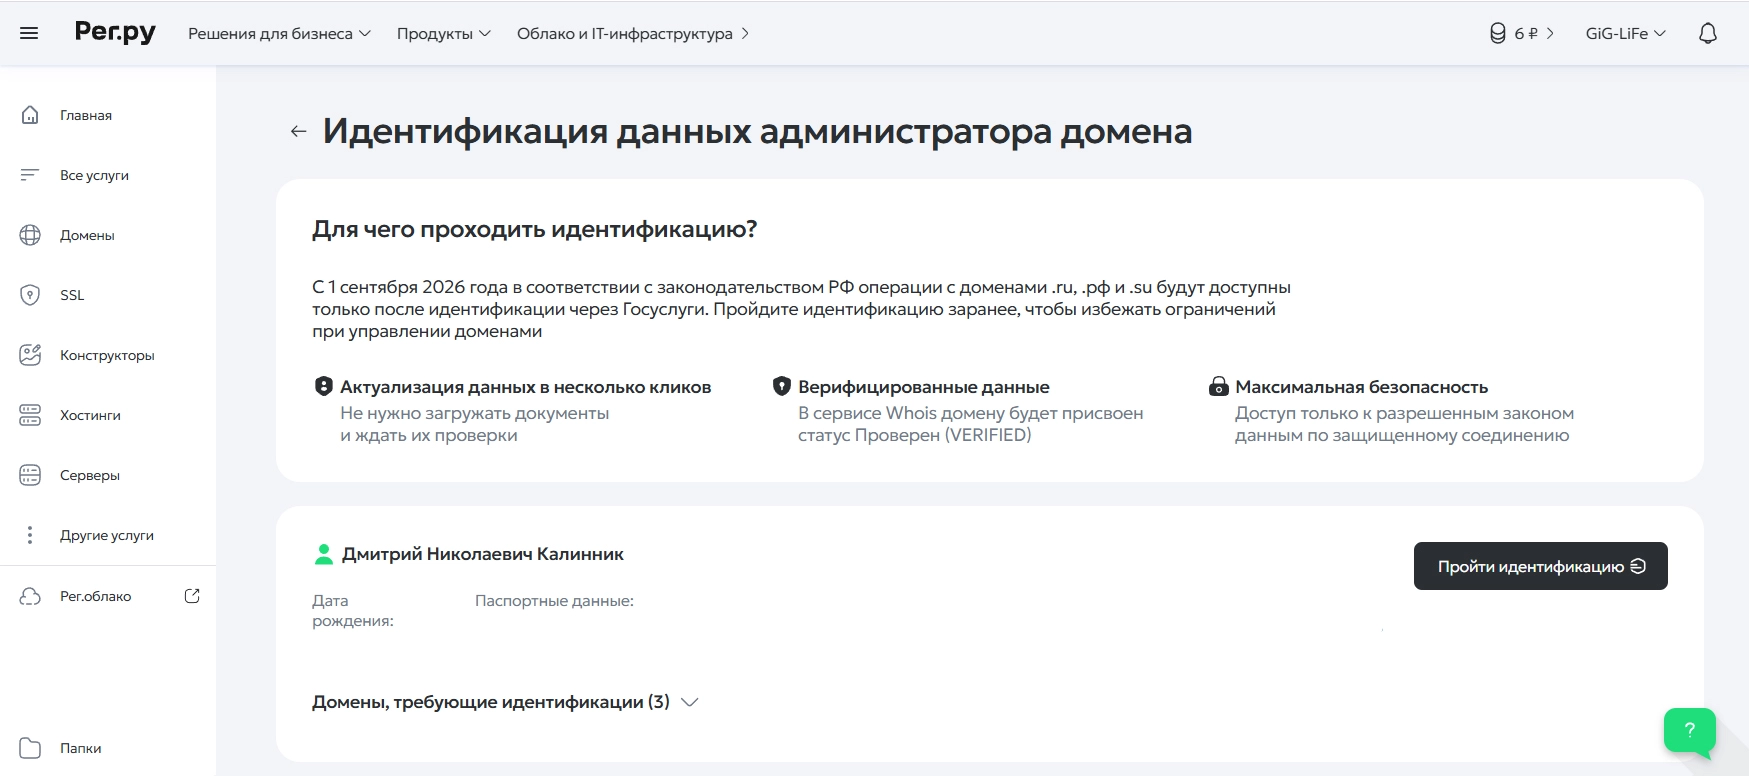Open Все услуги in sidebar

coord(94,175)
